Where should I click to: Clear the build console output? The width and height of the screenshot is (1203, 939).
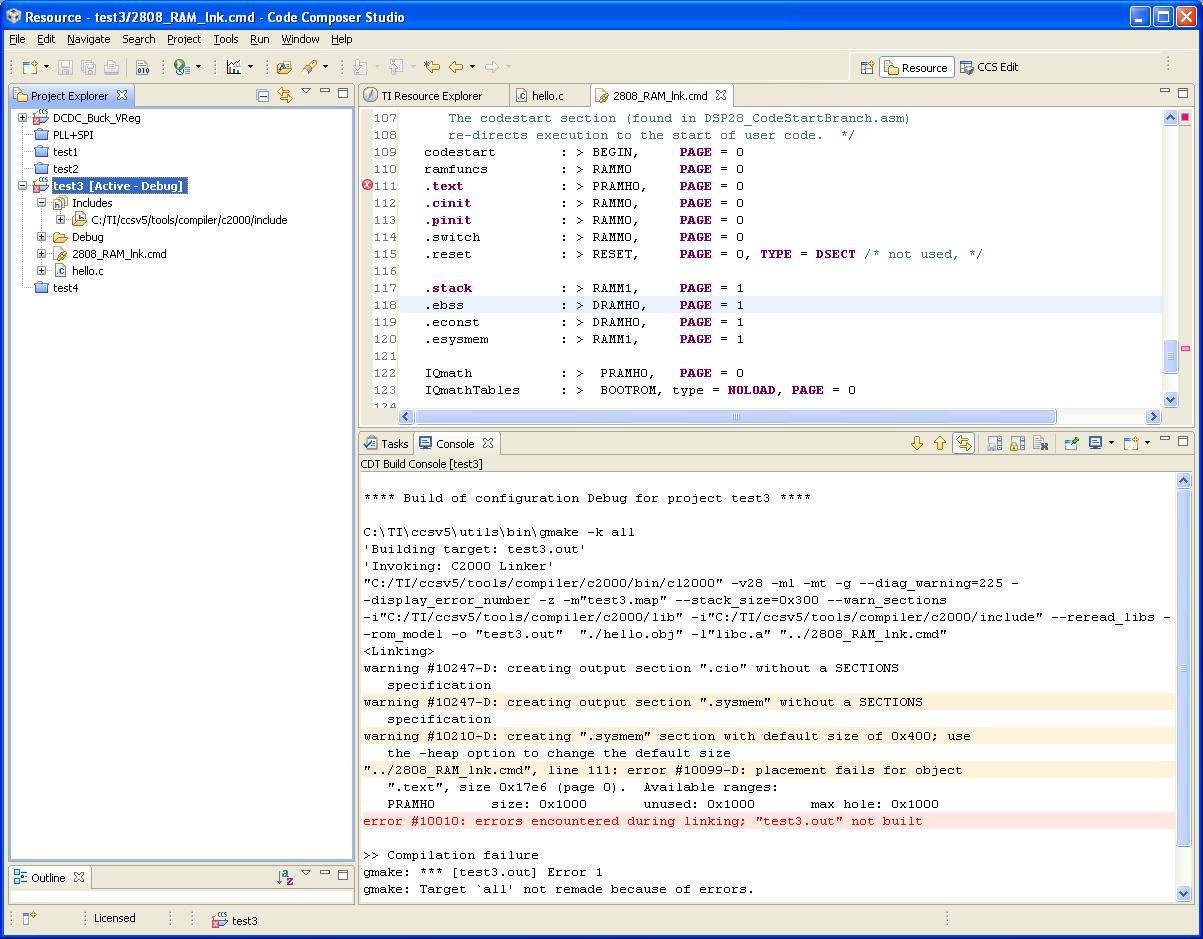[x=1040, y=443]
